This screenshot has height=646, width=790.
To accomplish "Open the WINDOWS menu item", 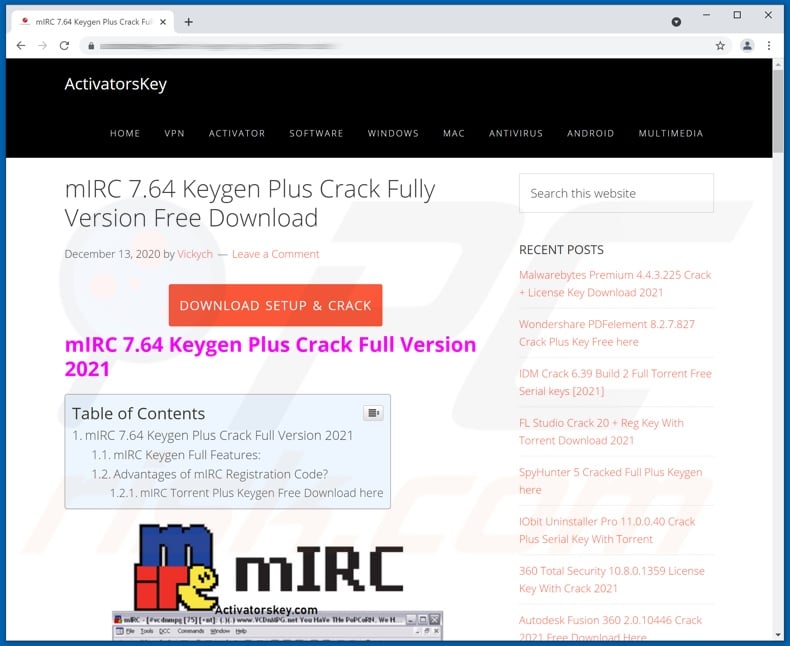I will tap(393, 133).
